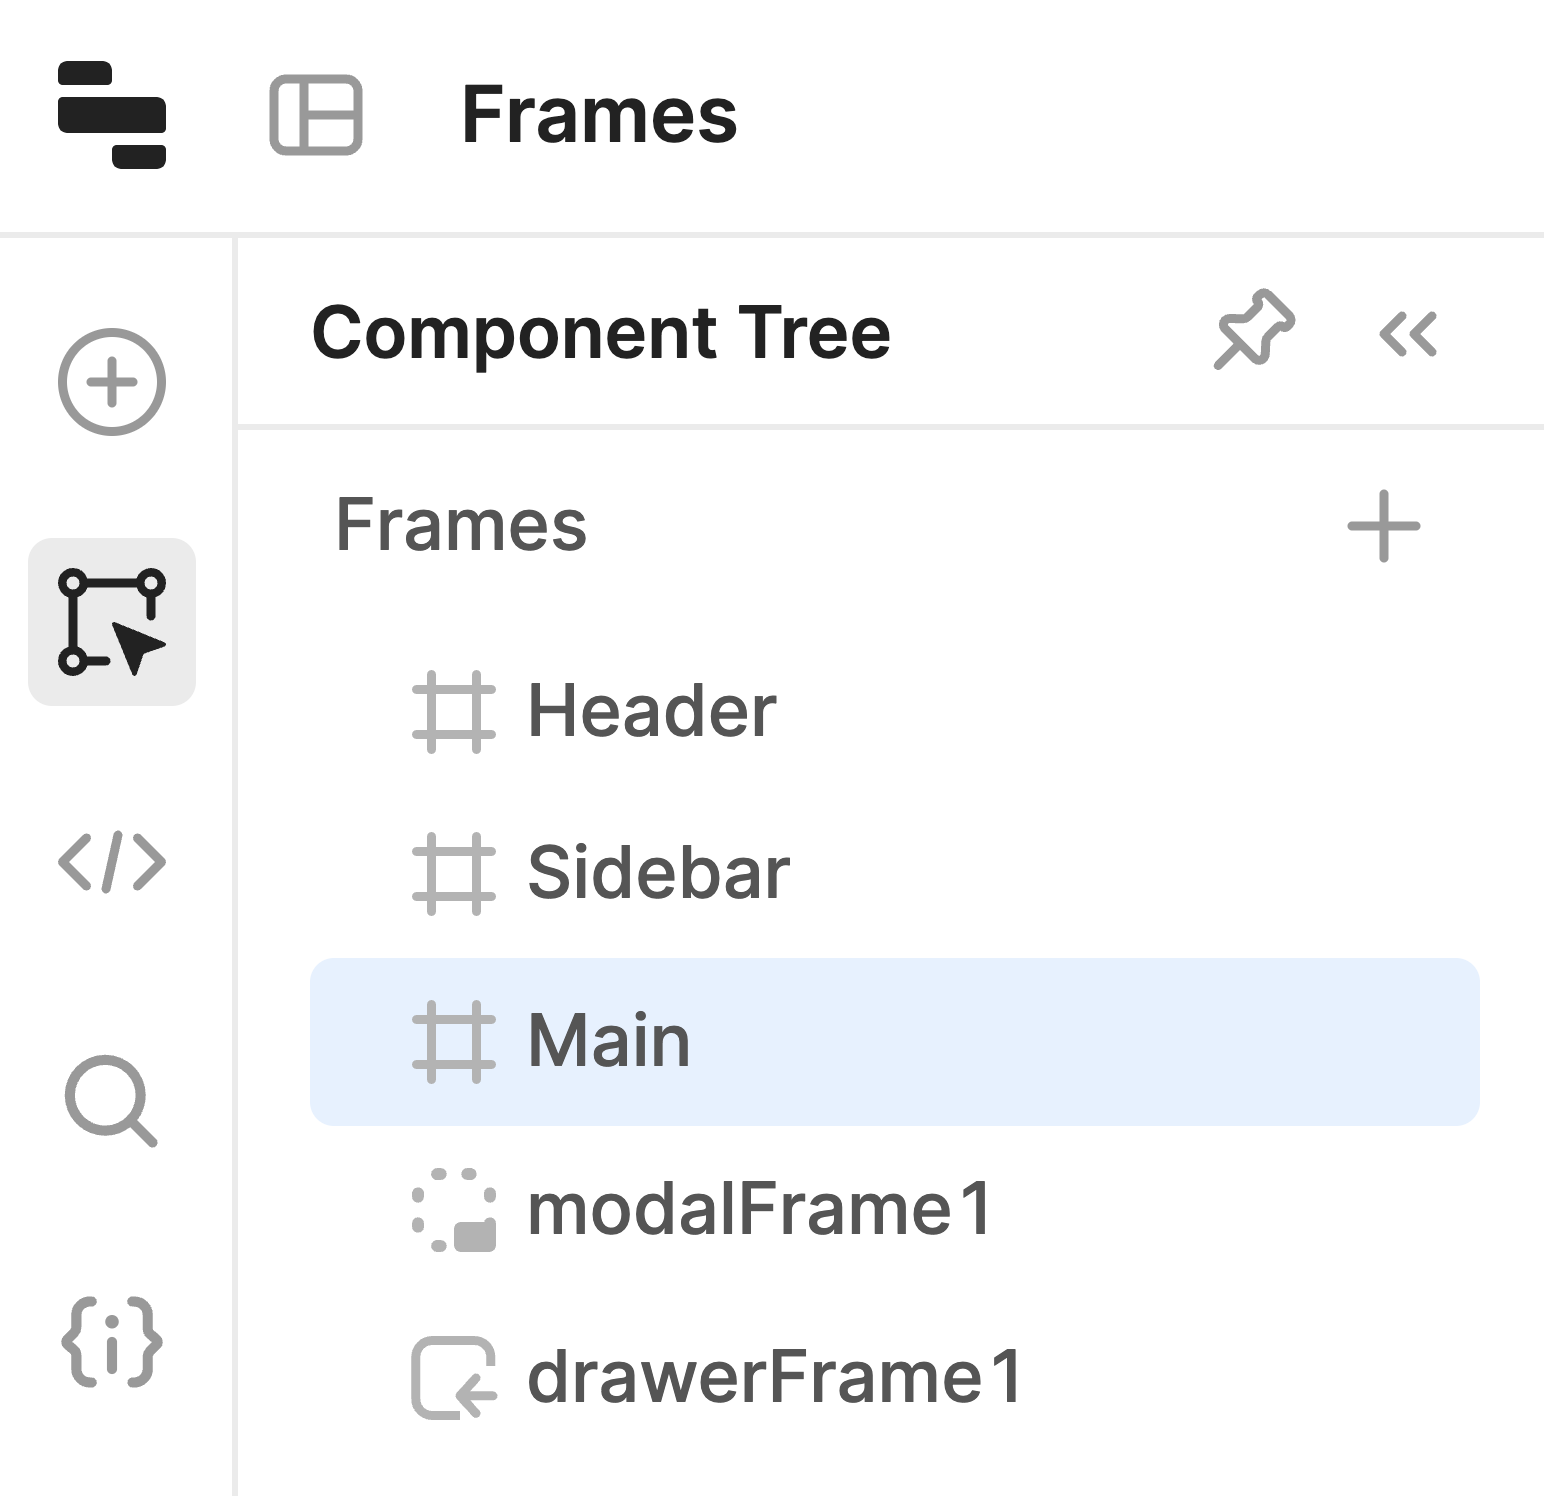Add a new frame with plus

point(1384,526)
